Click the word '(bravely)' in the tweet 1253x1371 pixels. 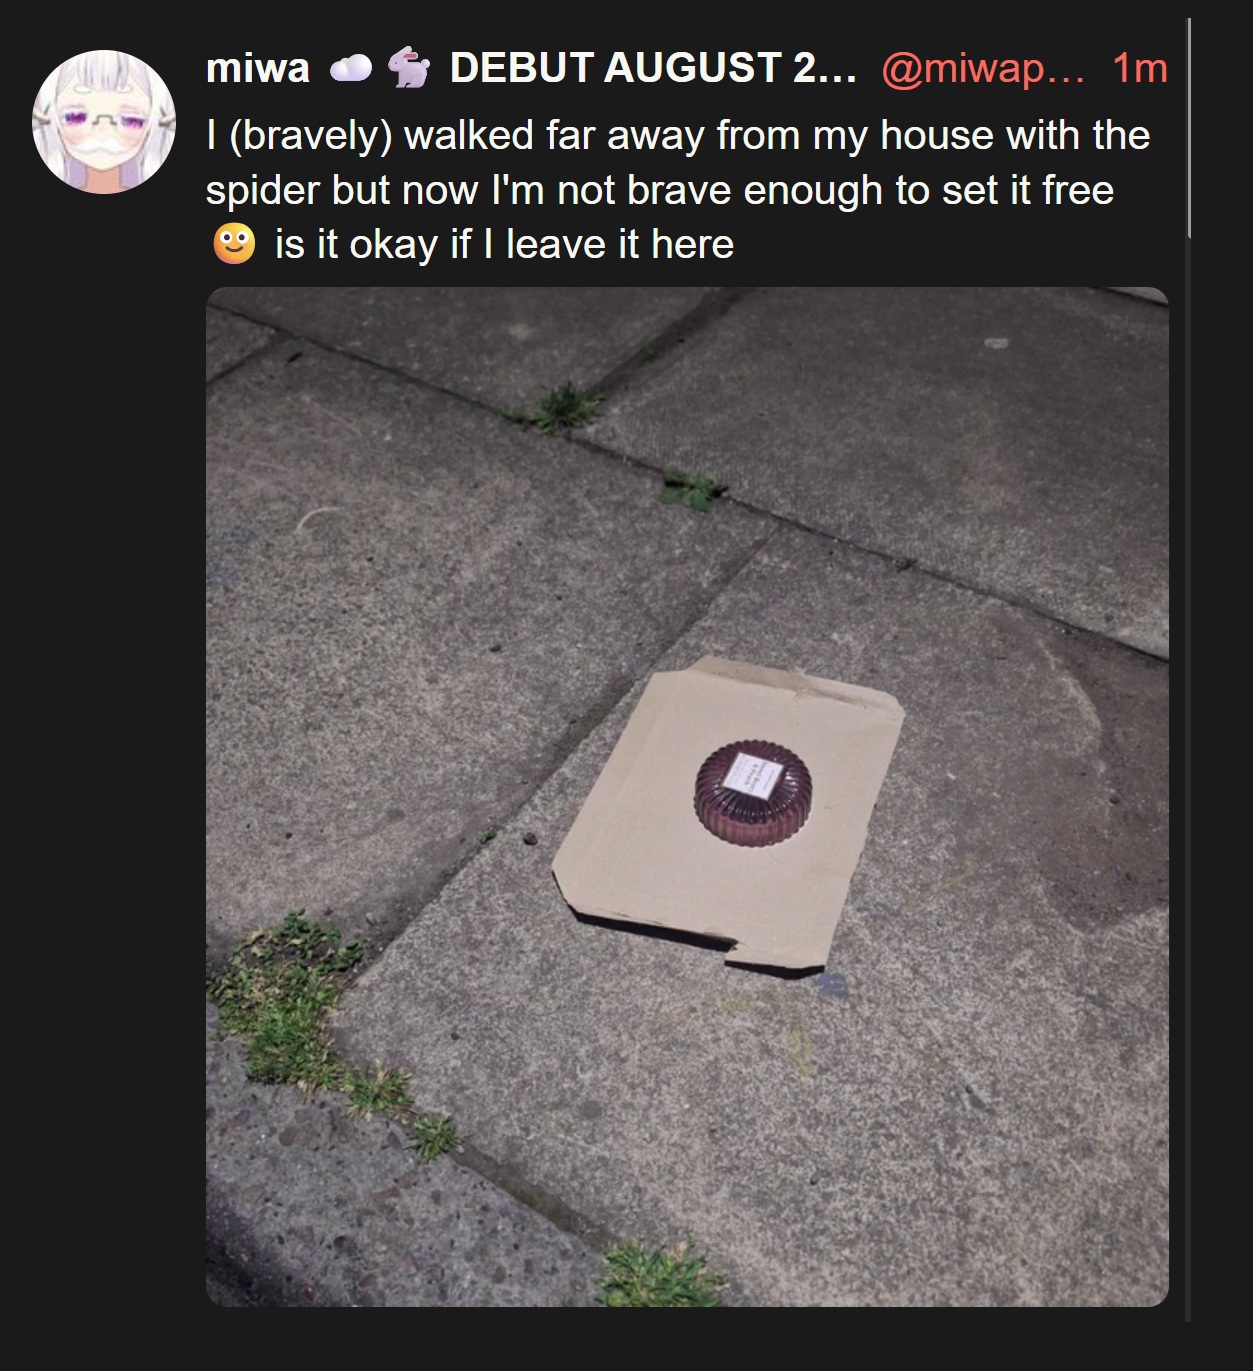coord(311,136)
